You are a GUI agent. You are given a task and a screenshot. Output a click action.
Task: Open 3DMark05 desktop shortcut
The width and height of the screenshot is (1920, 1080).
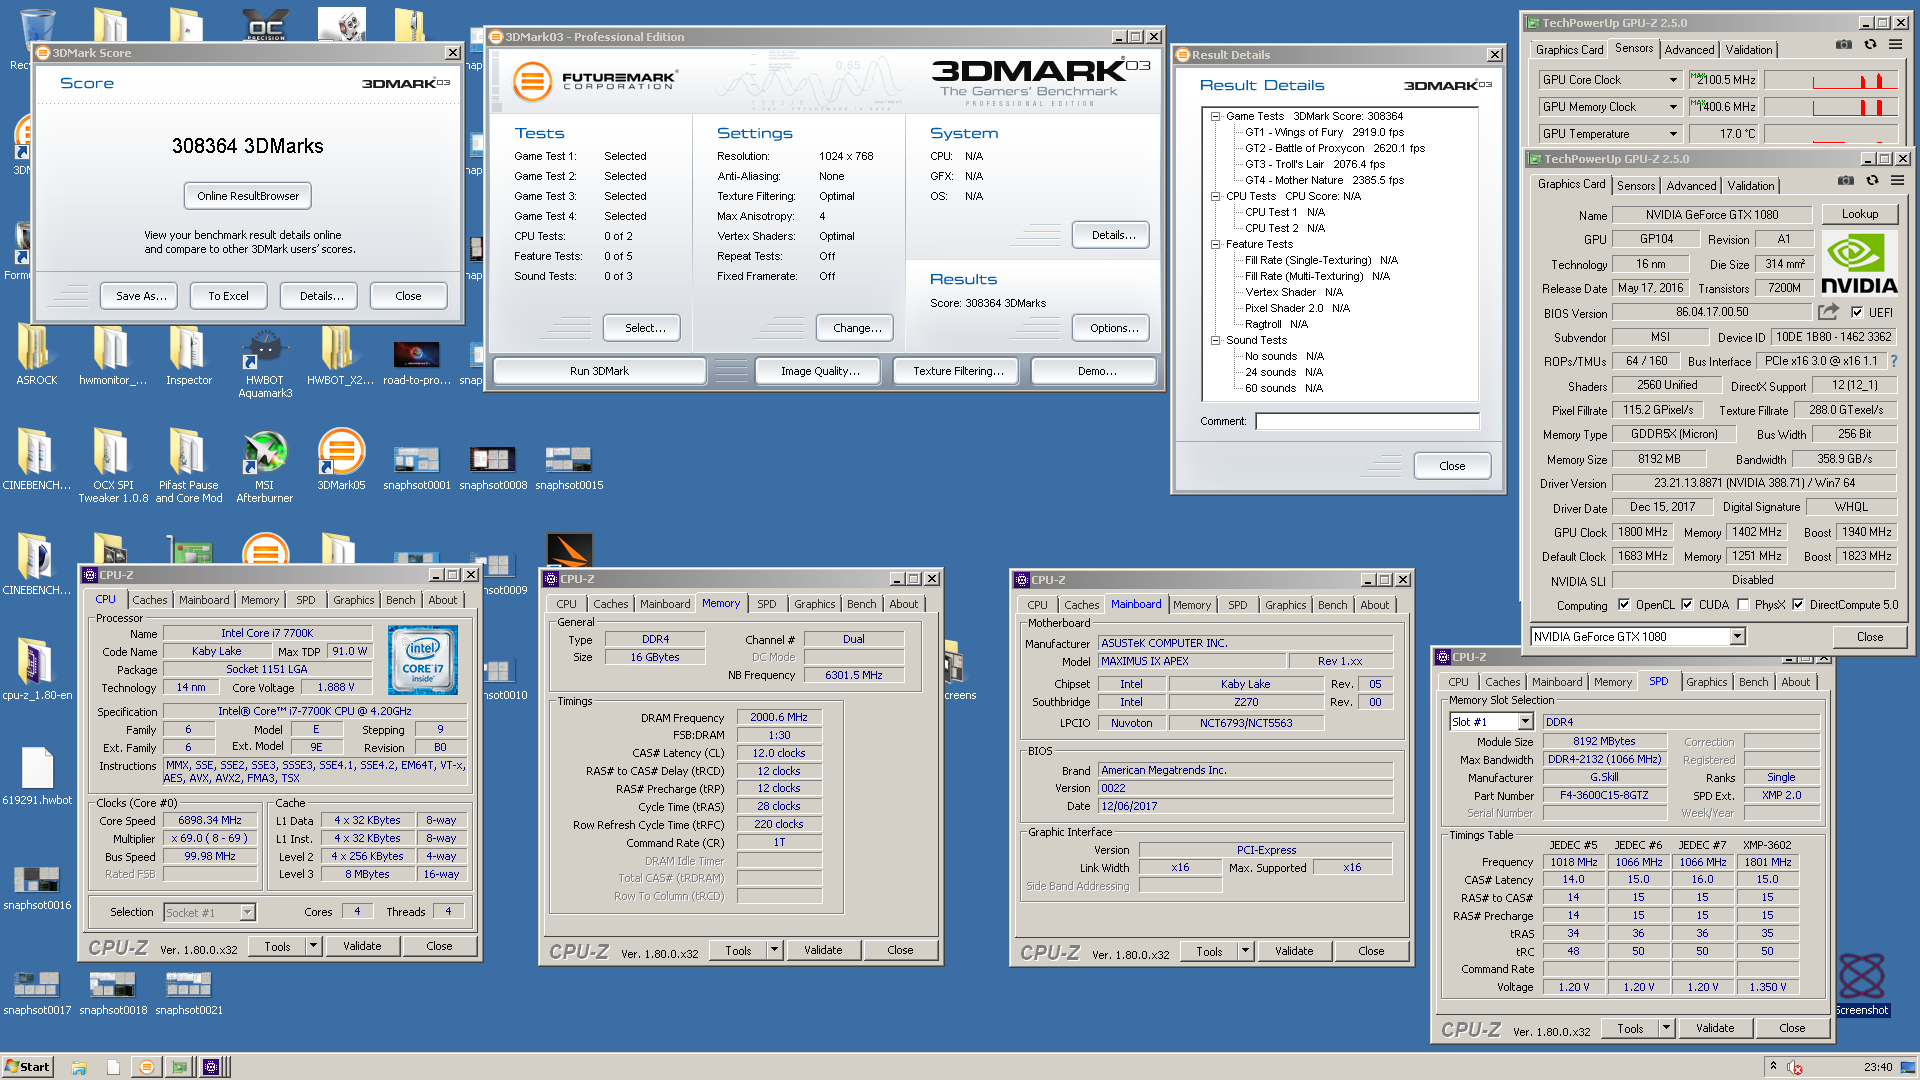(341, 460)
